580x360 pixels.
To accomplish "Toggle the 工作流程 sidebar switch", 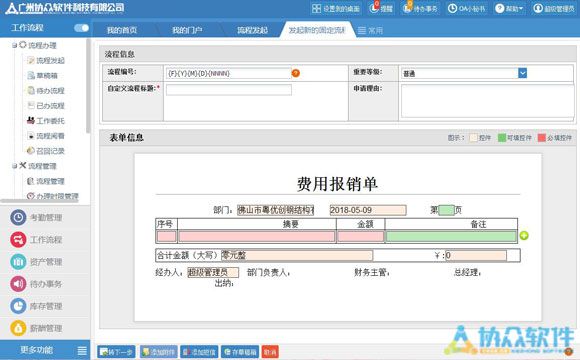I will tap(81, 28).
